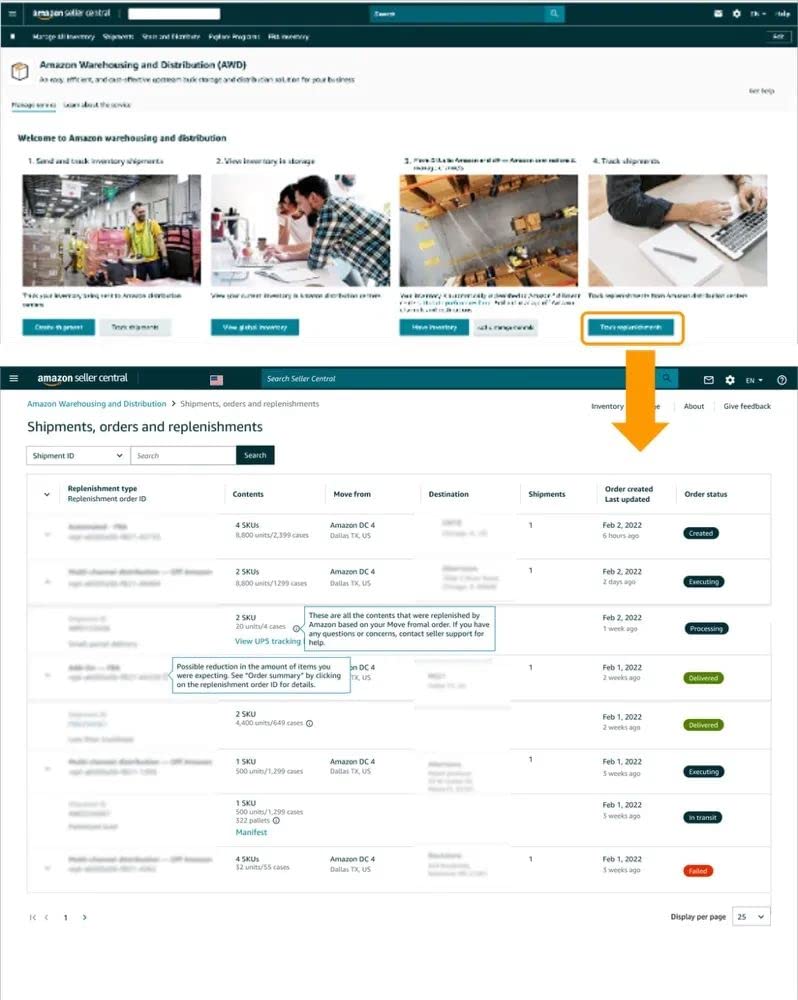This screenshot has height=1000, width=798.
Task: Click the search magnifier icon in top header
Action: (x=554, y=13)
